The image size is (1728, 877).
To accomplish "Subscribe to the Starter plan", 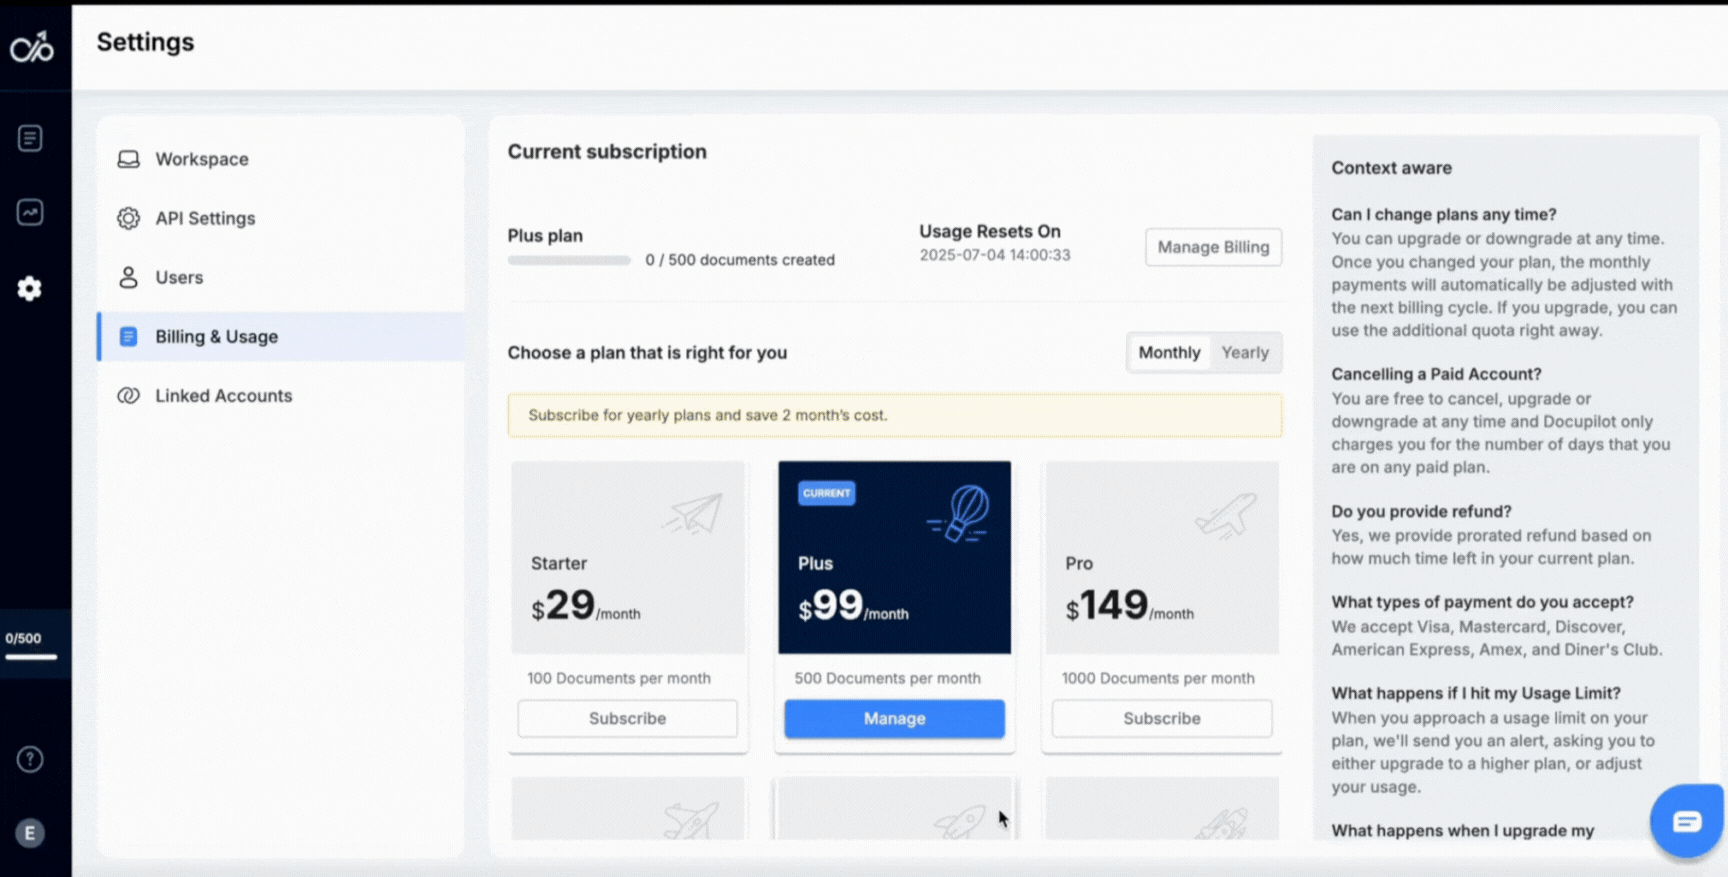I will [x=627, y=719].
